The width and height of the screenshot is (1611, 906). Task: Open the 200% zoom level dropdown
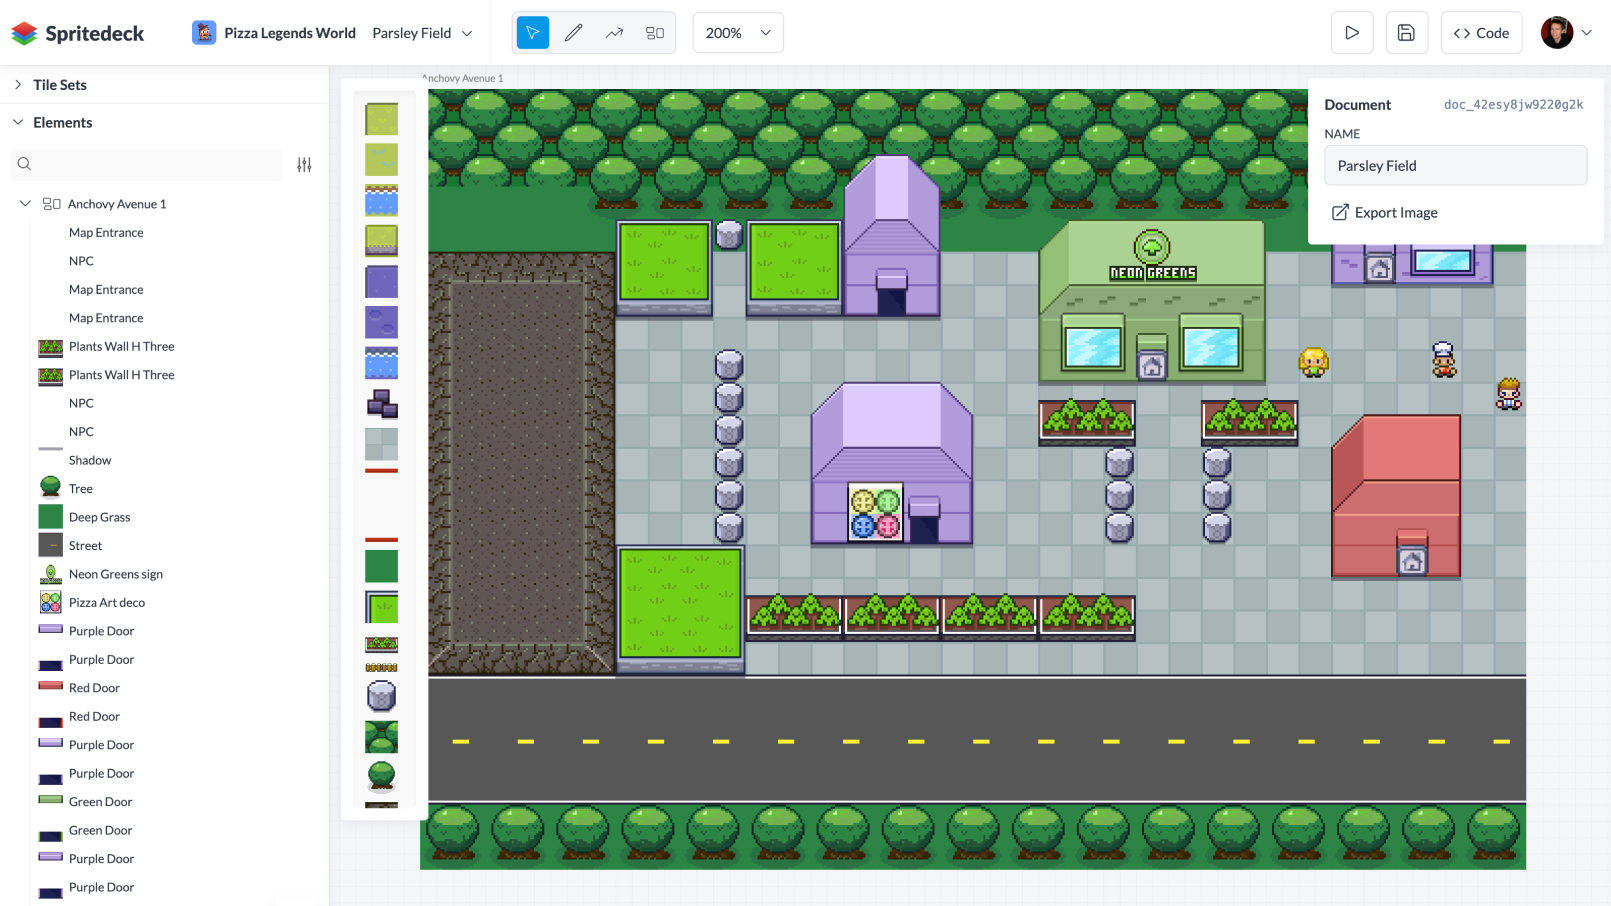[738, 33]
